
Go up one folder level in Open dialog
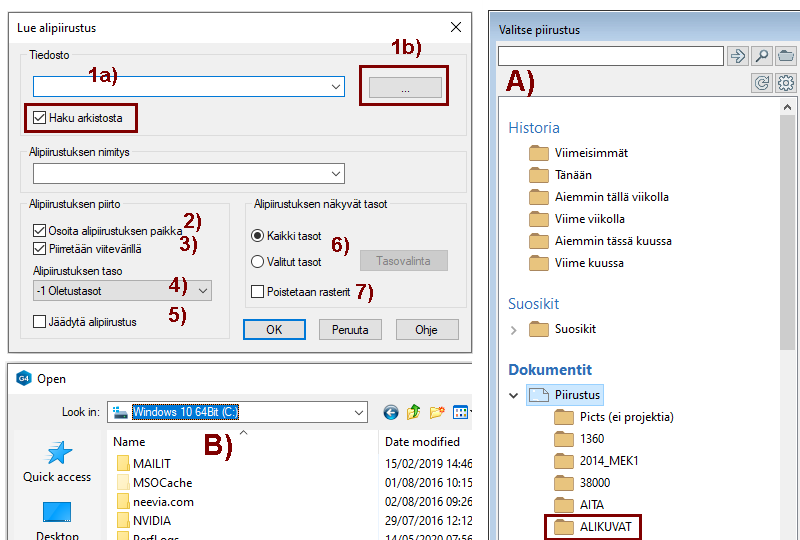click(413, 412)
